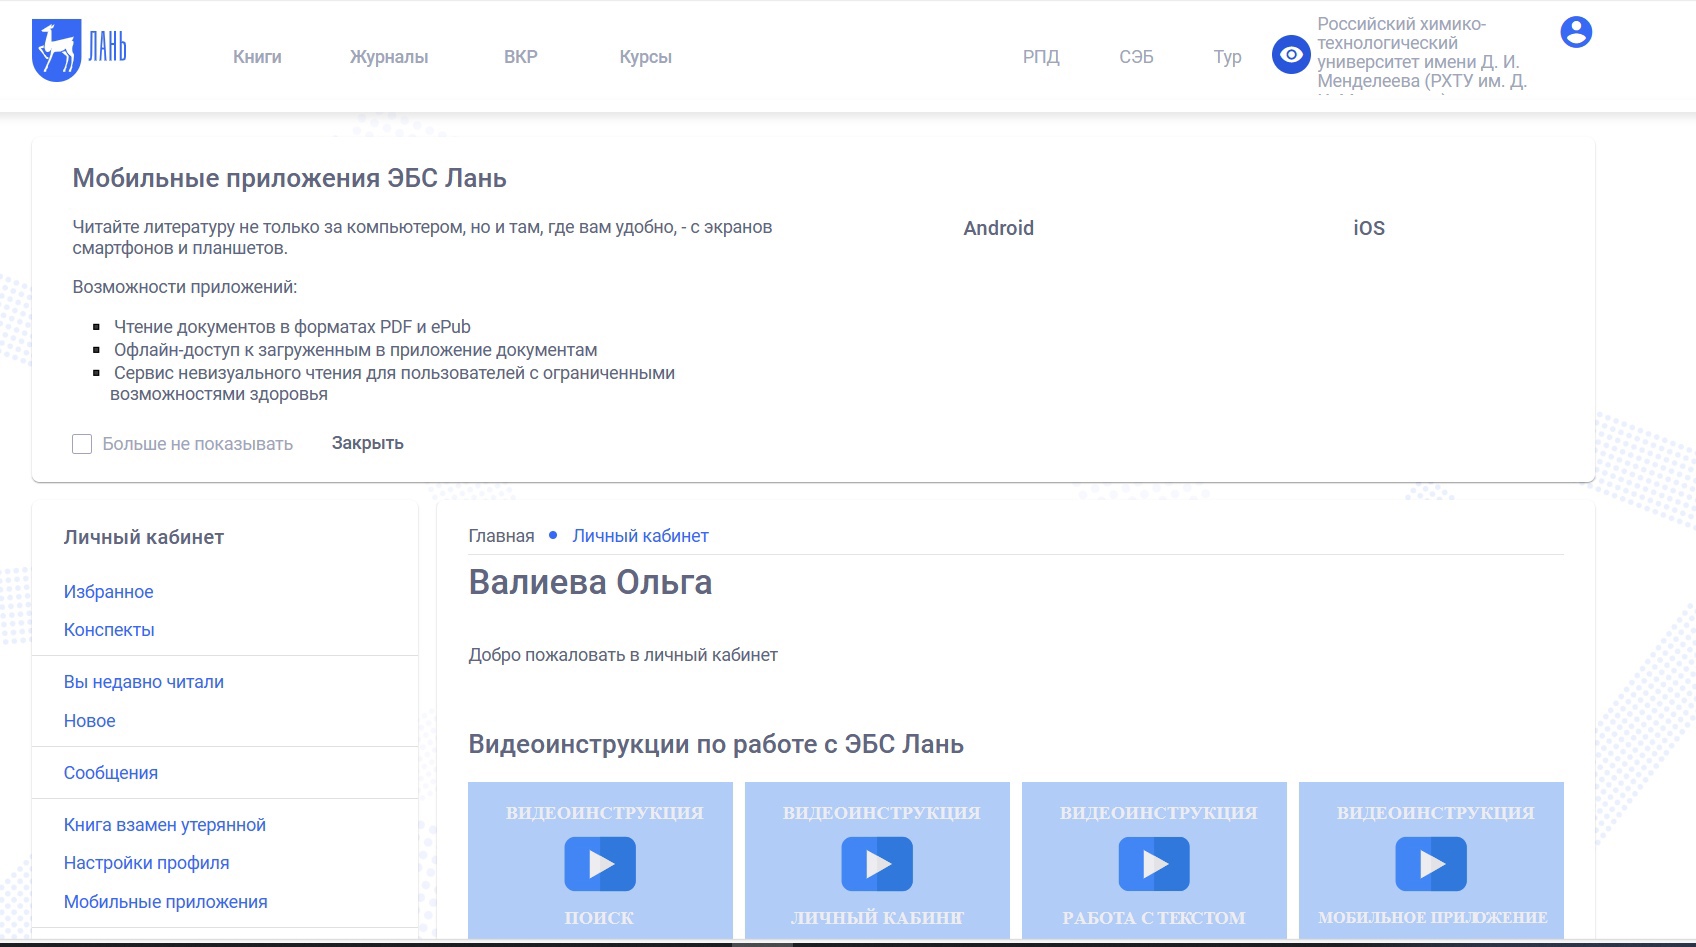Play the МОБИЛЬНОЕ ПРИЛОЖЕНИЕ video instruction
1696x947 pixels.
tap(1431, 863)
